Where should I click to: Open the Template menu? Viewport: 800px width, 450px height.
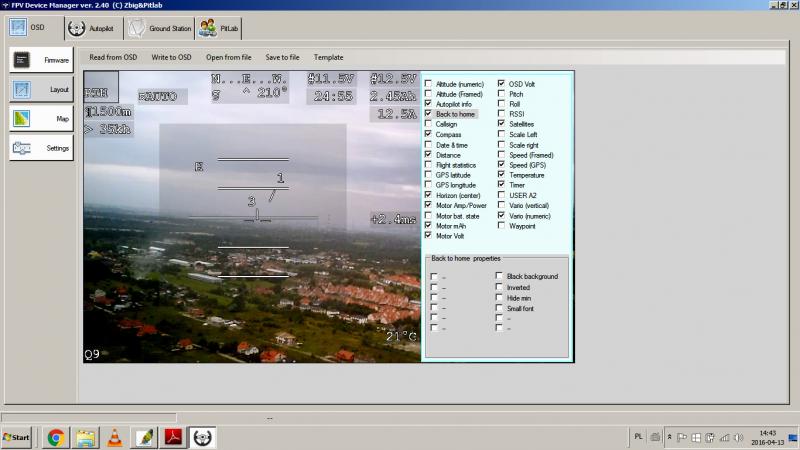[x=328, y=57]
